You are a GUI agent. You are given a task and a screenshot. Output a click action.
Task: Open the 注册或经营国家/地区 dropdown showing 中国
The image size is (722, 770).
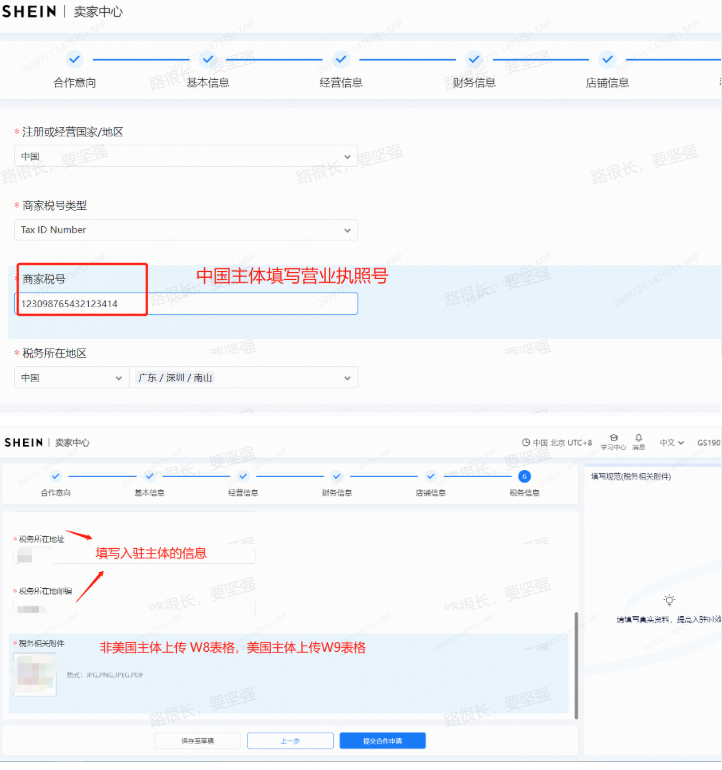[186, 156]
